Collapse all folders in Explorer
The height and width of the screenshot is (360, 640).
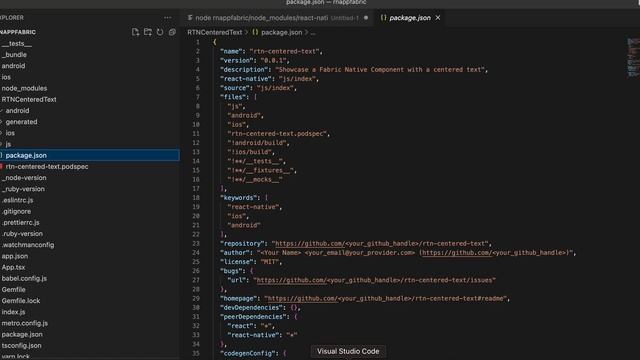(x=172, y=32)
